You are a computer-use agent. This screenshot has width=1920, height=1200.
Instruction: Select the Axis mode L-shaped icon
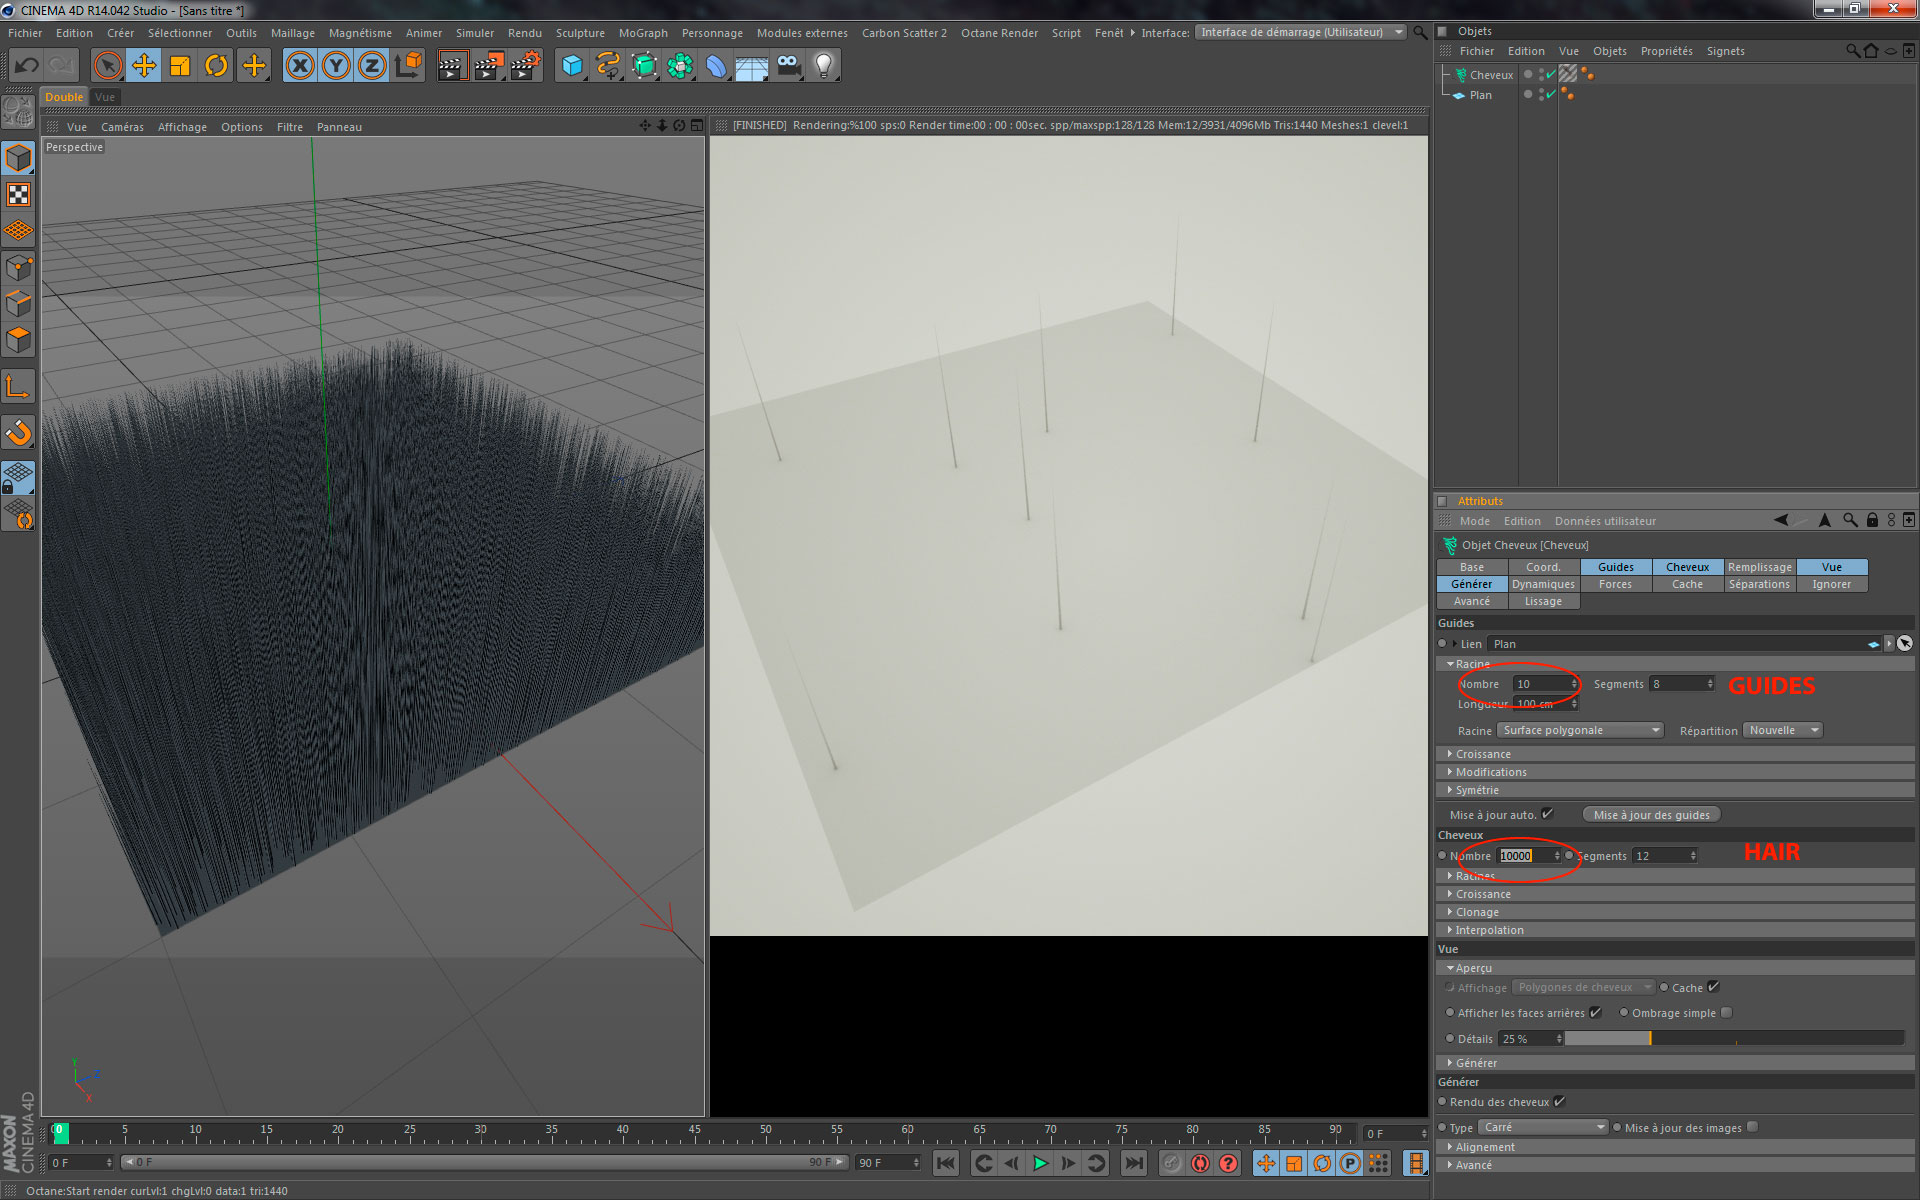tap(19, 387)
